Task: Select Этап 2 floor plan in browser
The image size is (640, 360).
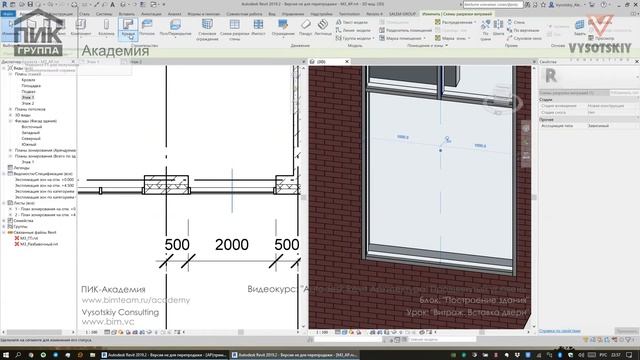Action: (x=28, y=104)
